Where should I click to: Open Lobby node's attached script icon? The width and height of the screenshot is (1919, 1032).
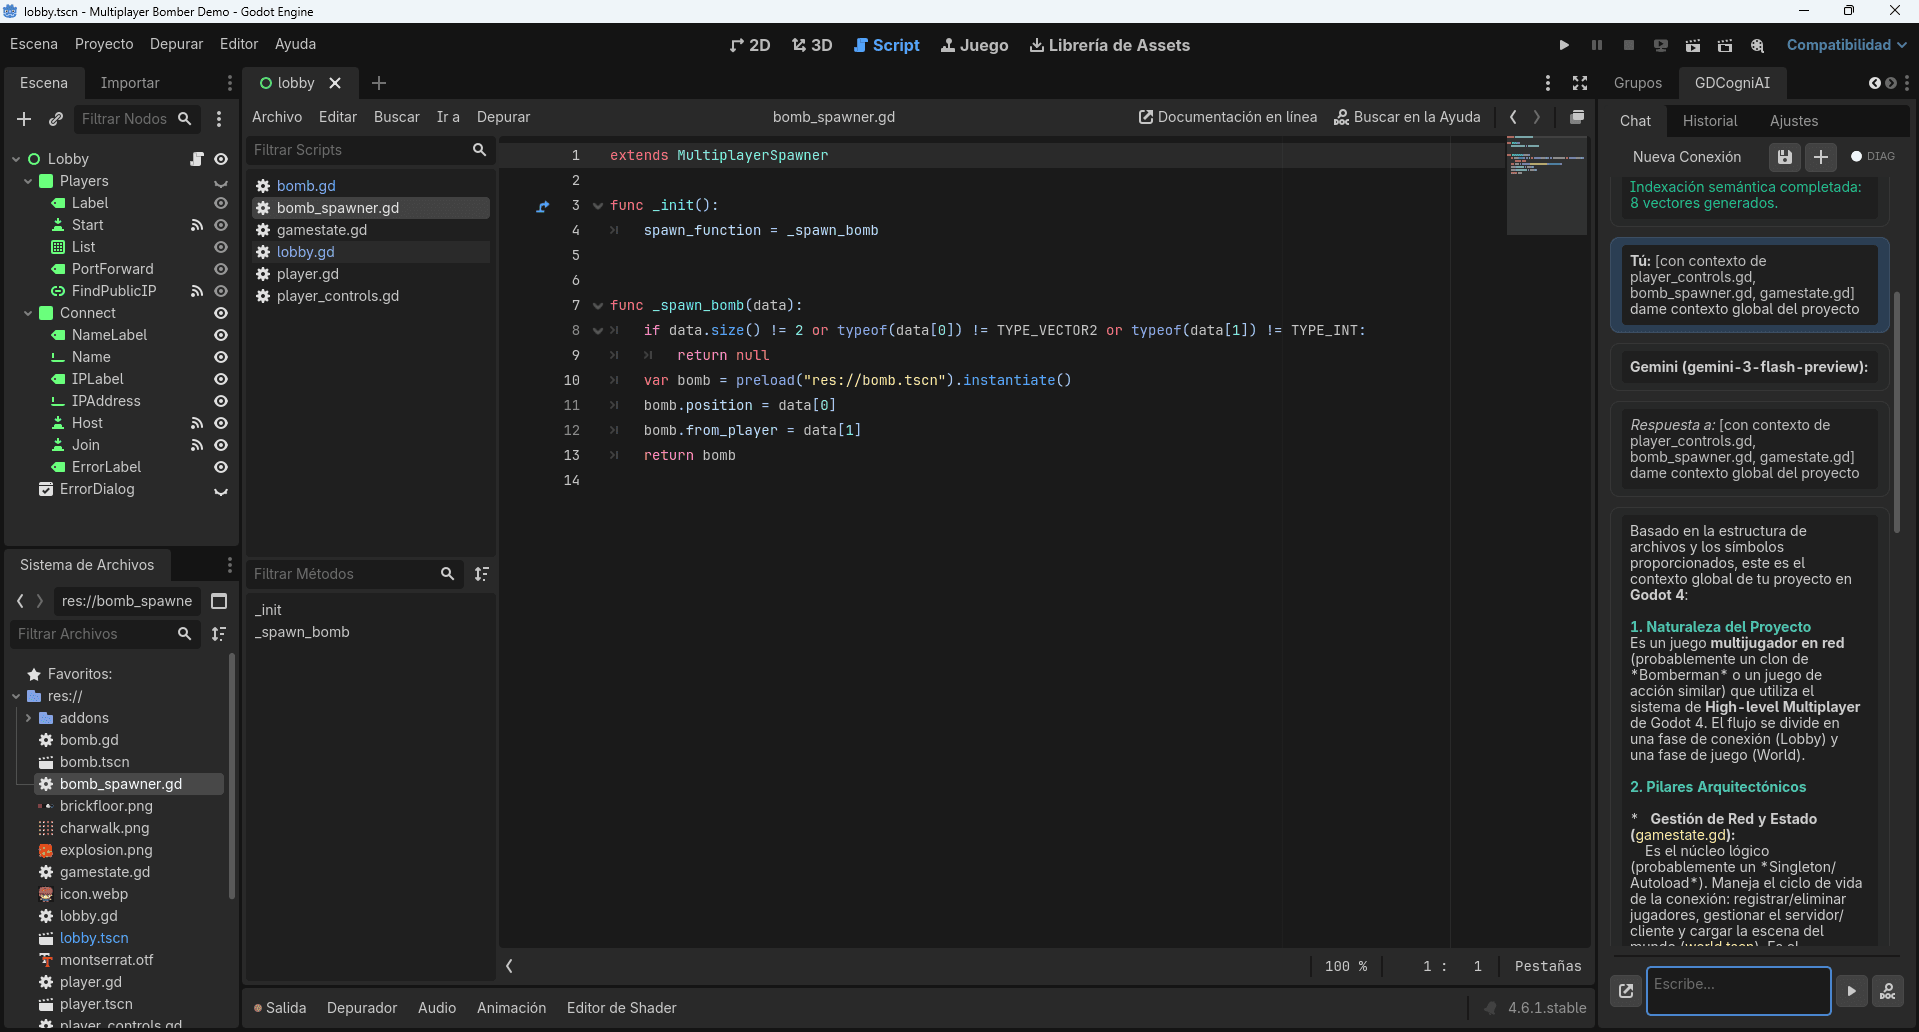[x=197, y=159]
